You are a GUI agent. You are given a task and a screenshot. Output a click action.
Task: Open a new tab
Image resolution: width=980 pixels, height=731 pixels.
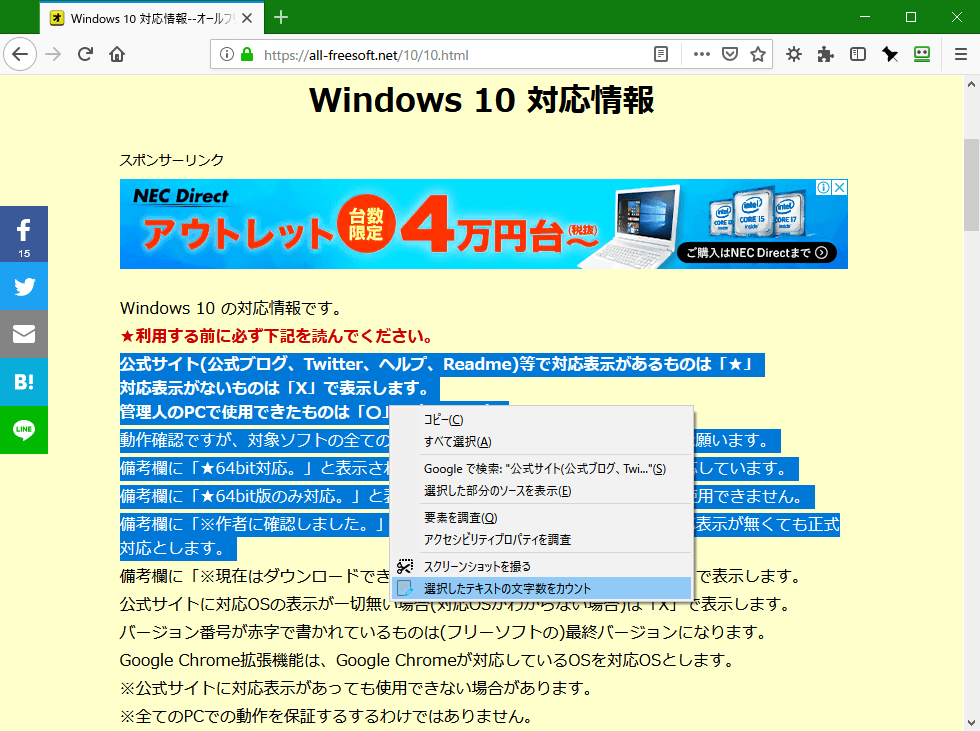click(281, 17)
